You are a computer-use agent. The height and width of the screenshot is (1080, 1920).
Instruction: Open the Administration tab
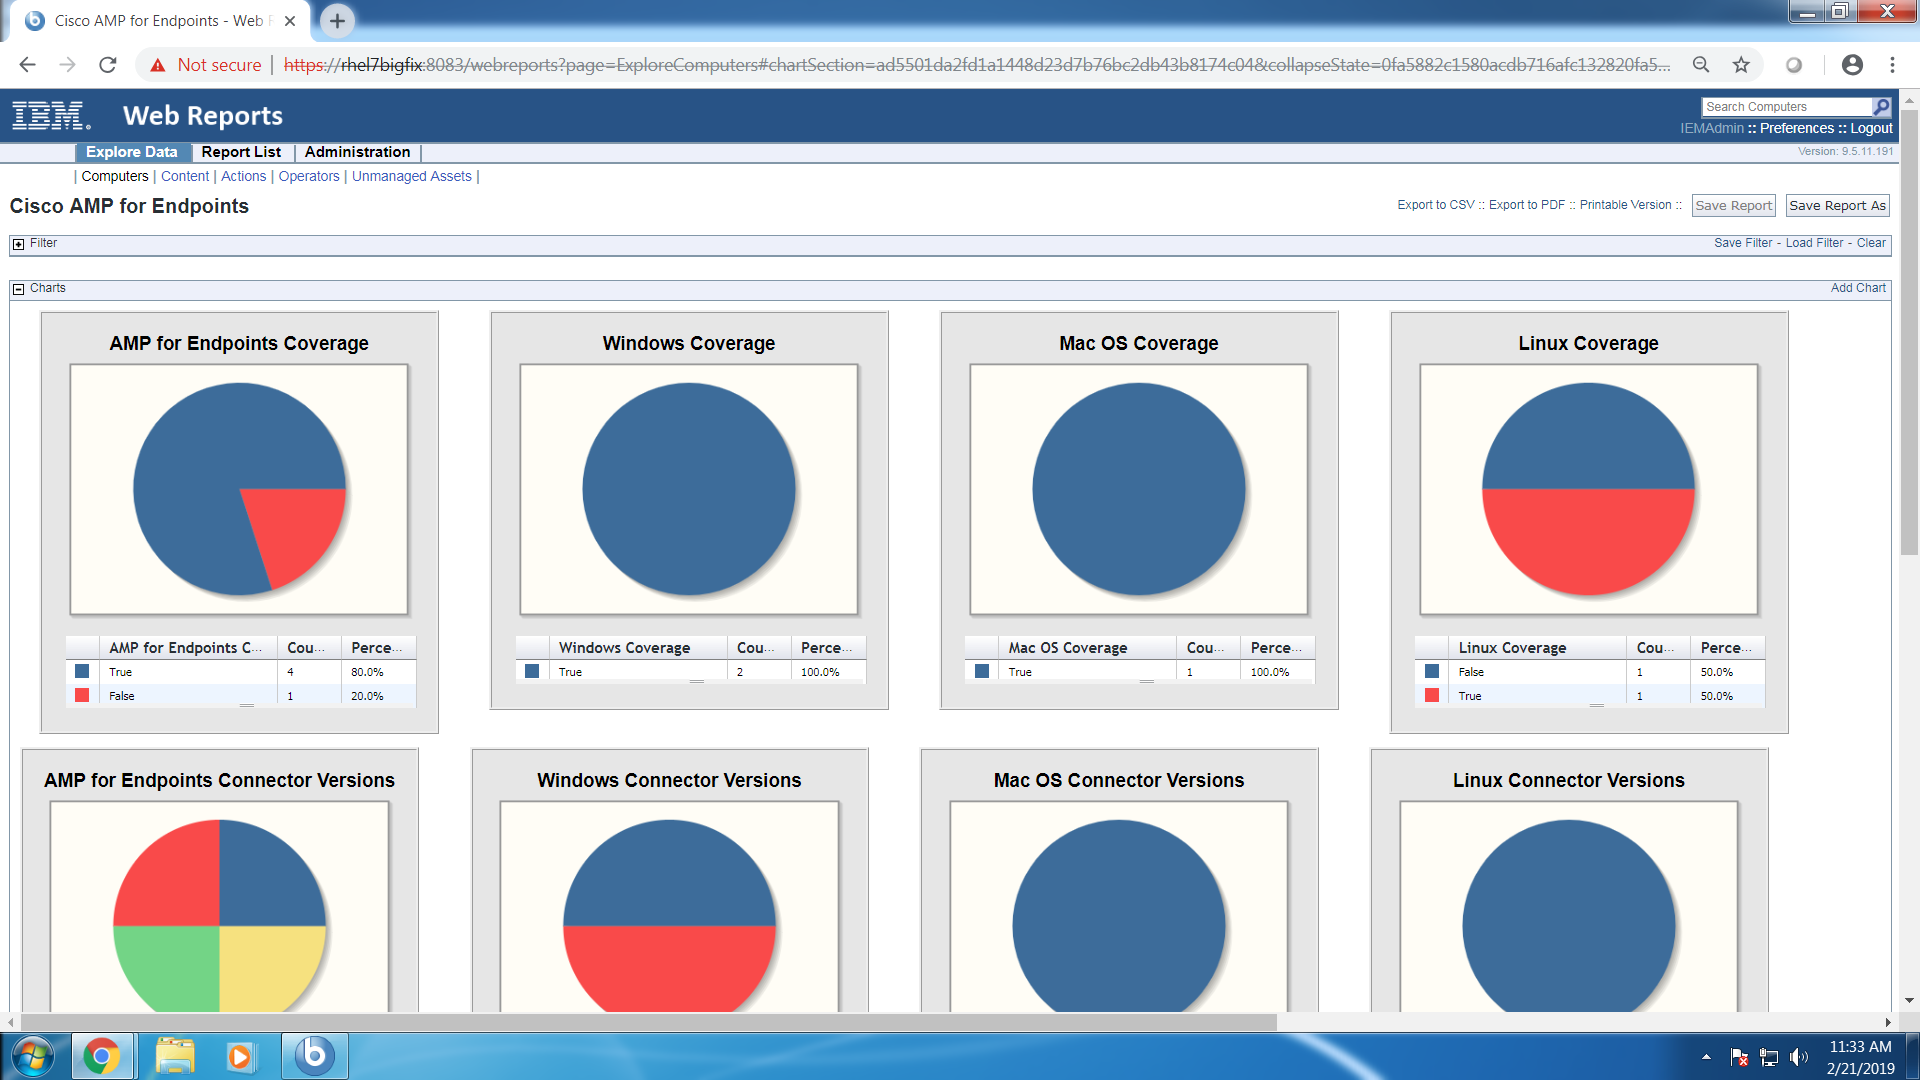[x=357, y=152]
